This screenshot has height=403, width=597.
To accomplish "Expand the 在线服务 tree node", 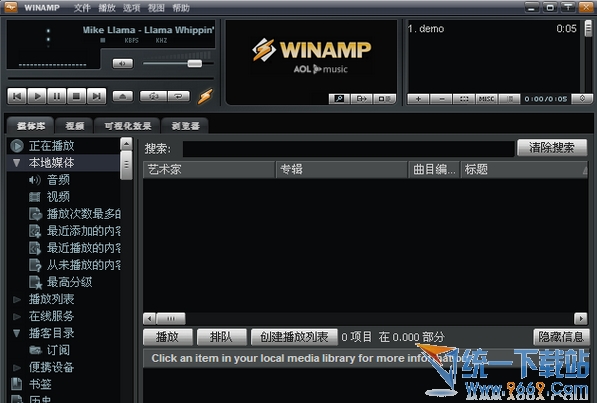I will coord(16,317).
